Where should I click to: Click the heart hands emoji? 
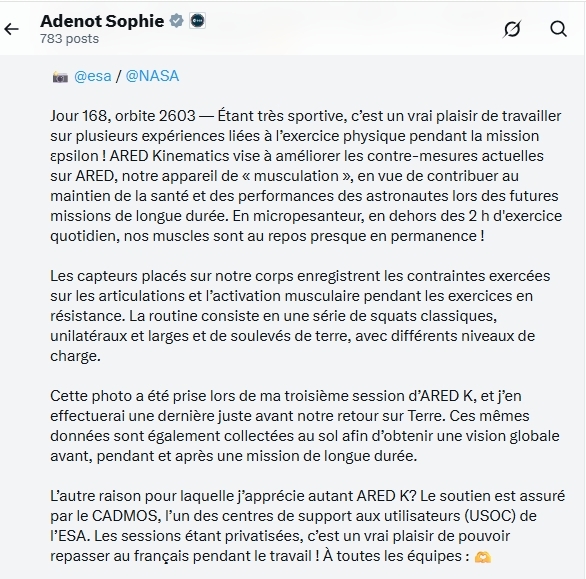pyautogui.click(x=482, y=557)
